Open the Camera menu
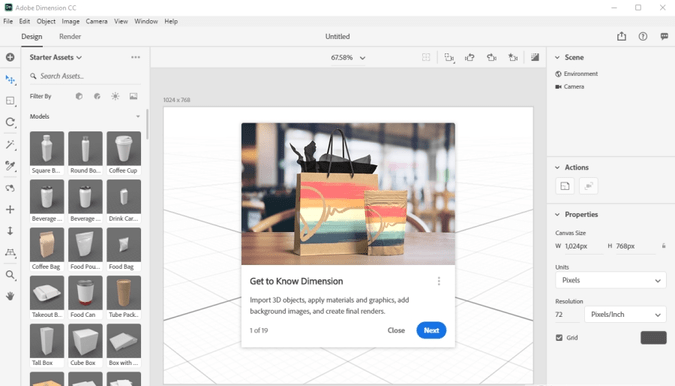Viewport: 675px width, 386px height. pyautogui.click(x=96, y=21)
